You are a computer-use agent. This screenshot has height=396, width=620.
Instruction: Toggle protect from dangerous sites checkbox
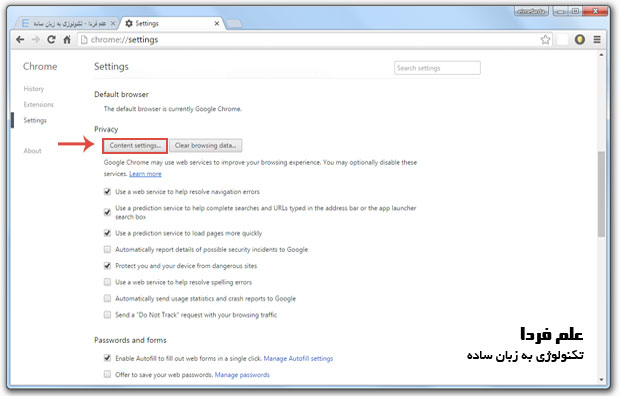(107, 266)
